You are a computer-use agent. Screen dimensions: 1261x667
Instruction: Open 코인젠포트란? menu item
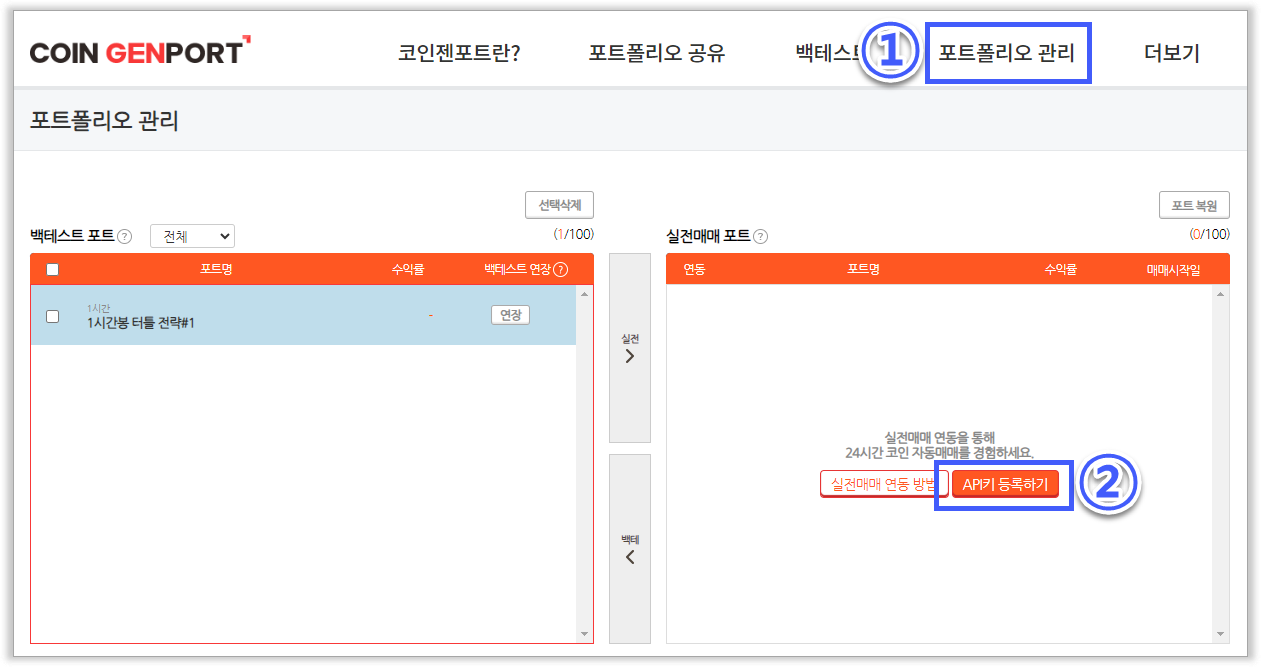tap(459, 54)
